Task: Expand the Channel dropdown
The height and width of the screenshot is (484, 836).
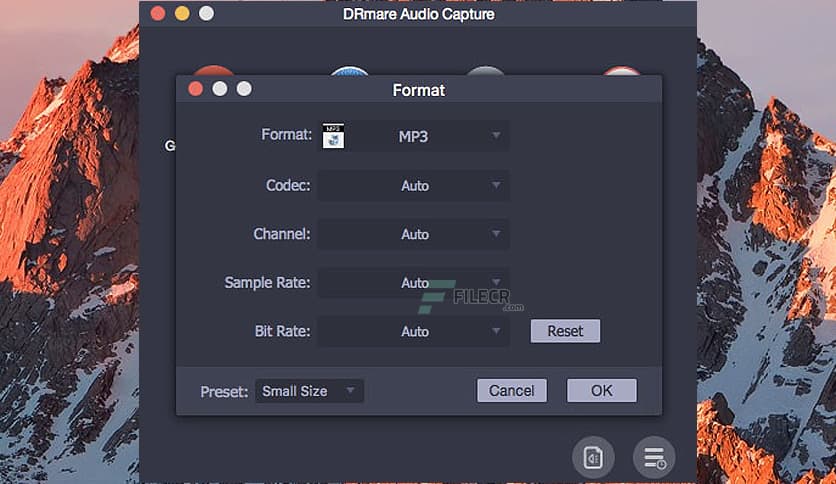Action: 414,234
